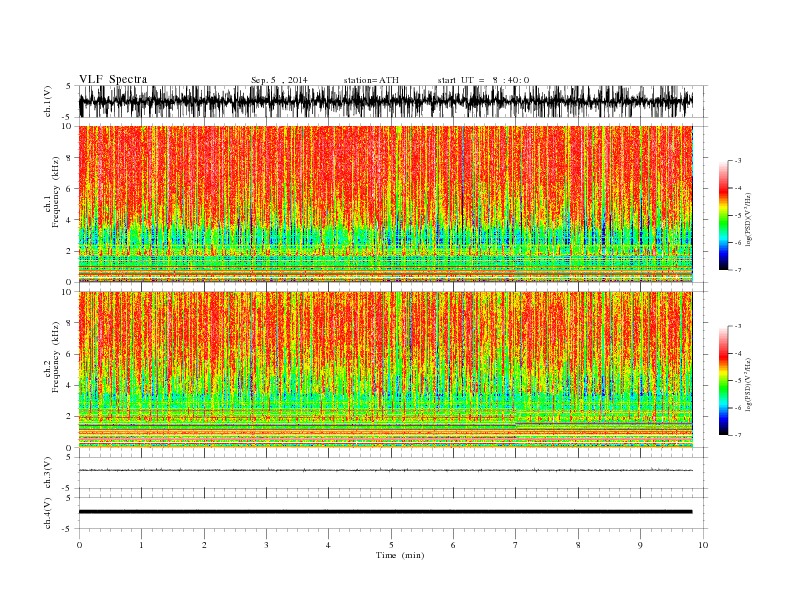Click the "VLF Spectra" title text

coord(113,79)
